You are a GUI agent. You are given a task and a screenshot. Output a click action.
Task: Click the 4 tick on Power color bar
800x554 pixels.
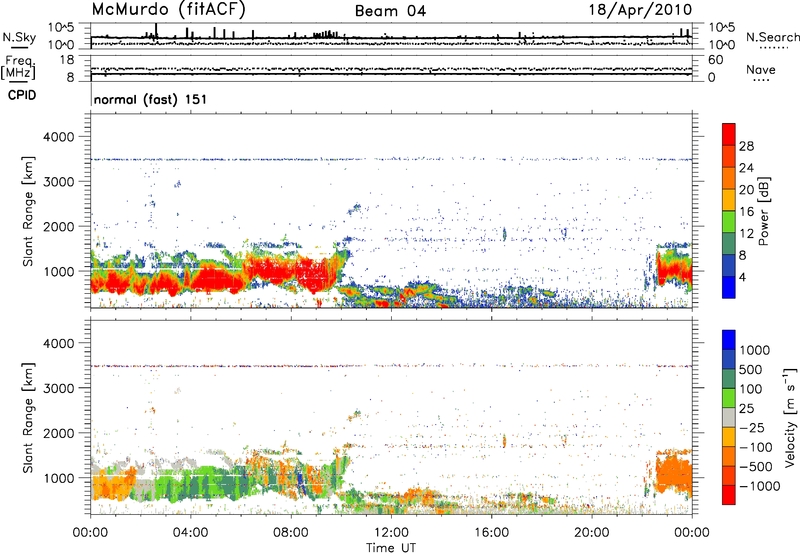(x=743, y=278)
